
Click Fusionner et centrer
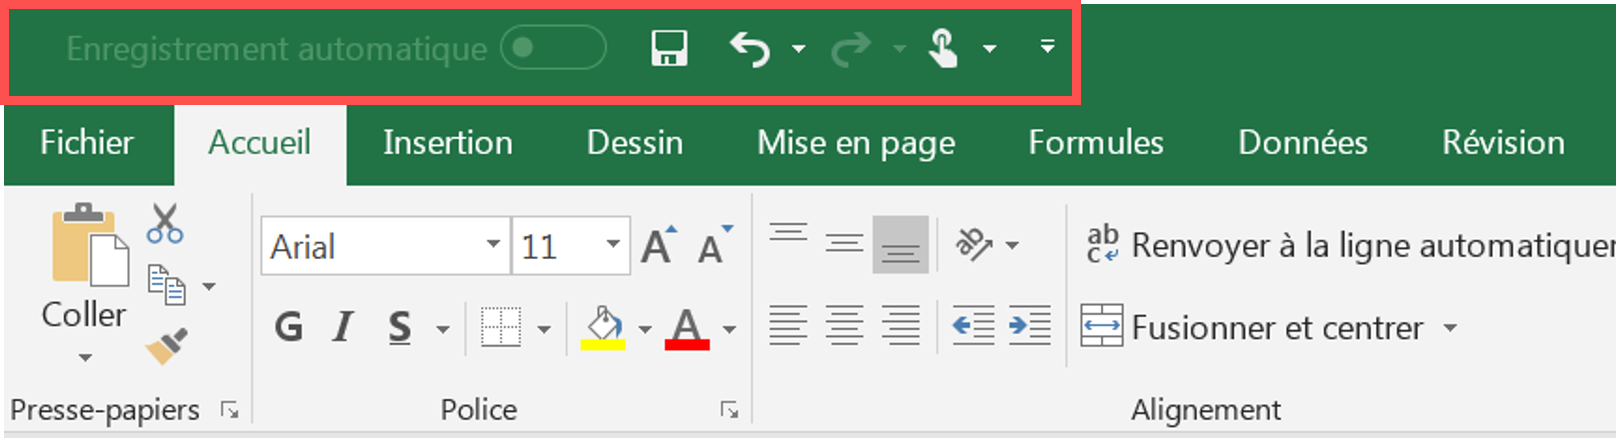point(1253,327)
